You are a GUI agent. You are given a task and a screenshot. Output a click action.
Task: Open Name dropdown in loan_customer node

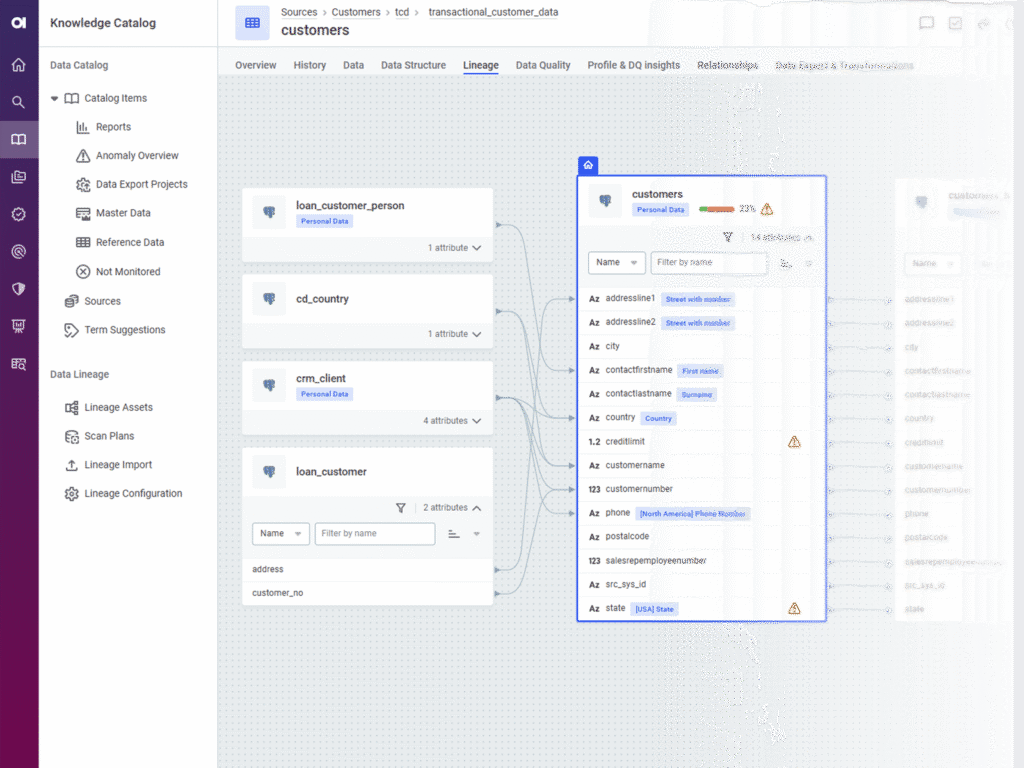[x=281, y=534]
